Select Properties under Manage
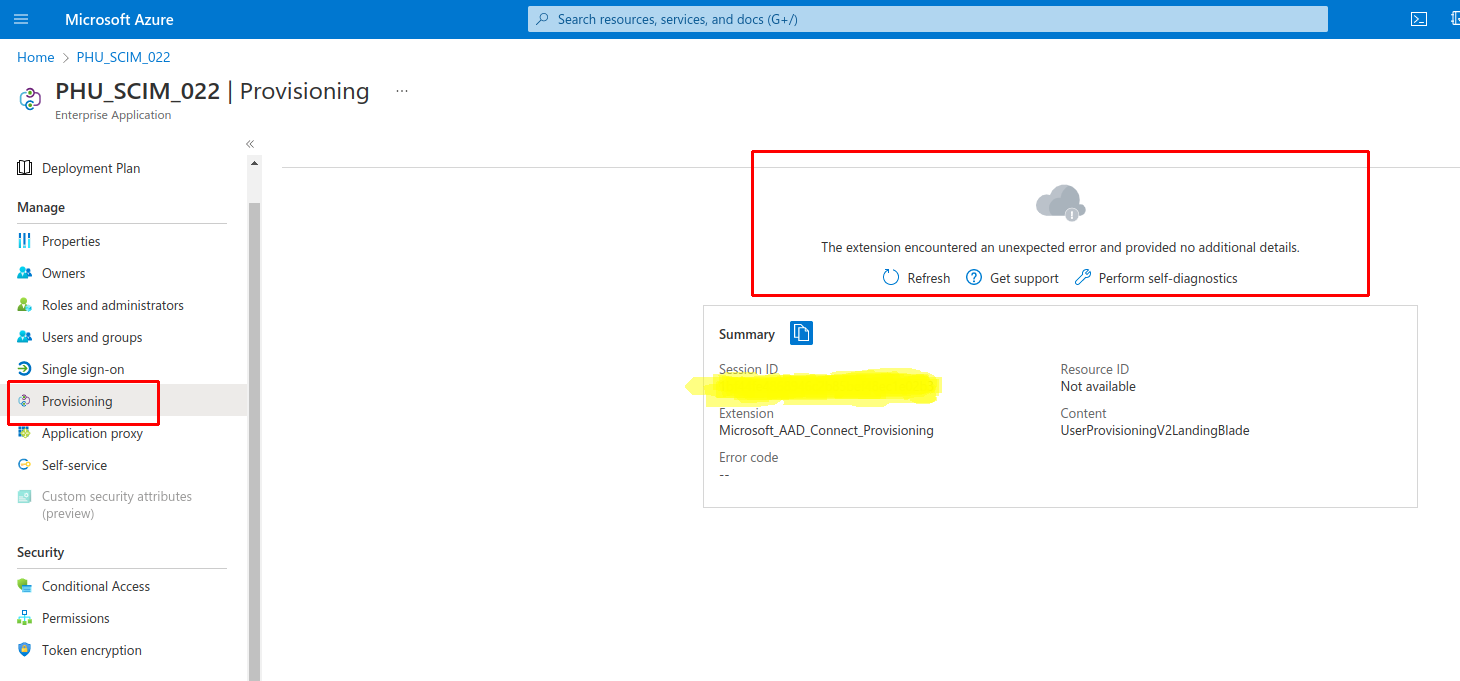 [70, 241]
